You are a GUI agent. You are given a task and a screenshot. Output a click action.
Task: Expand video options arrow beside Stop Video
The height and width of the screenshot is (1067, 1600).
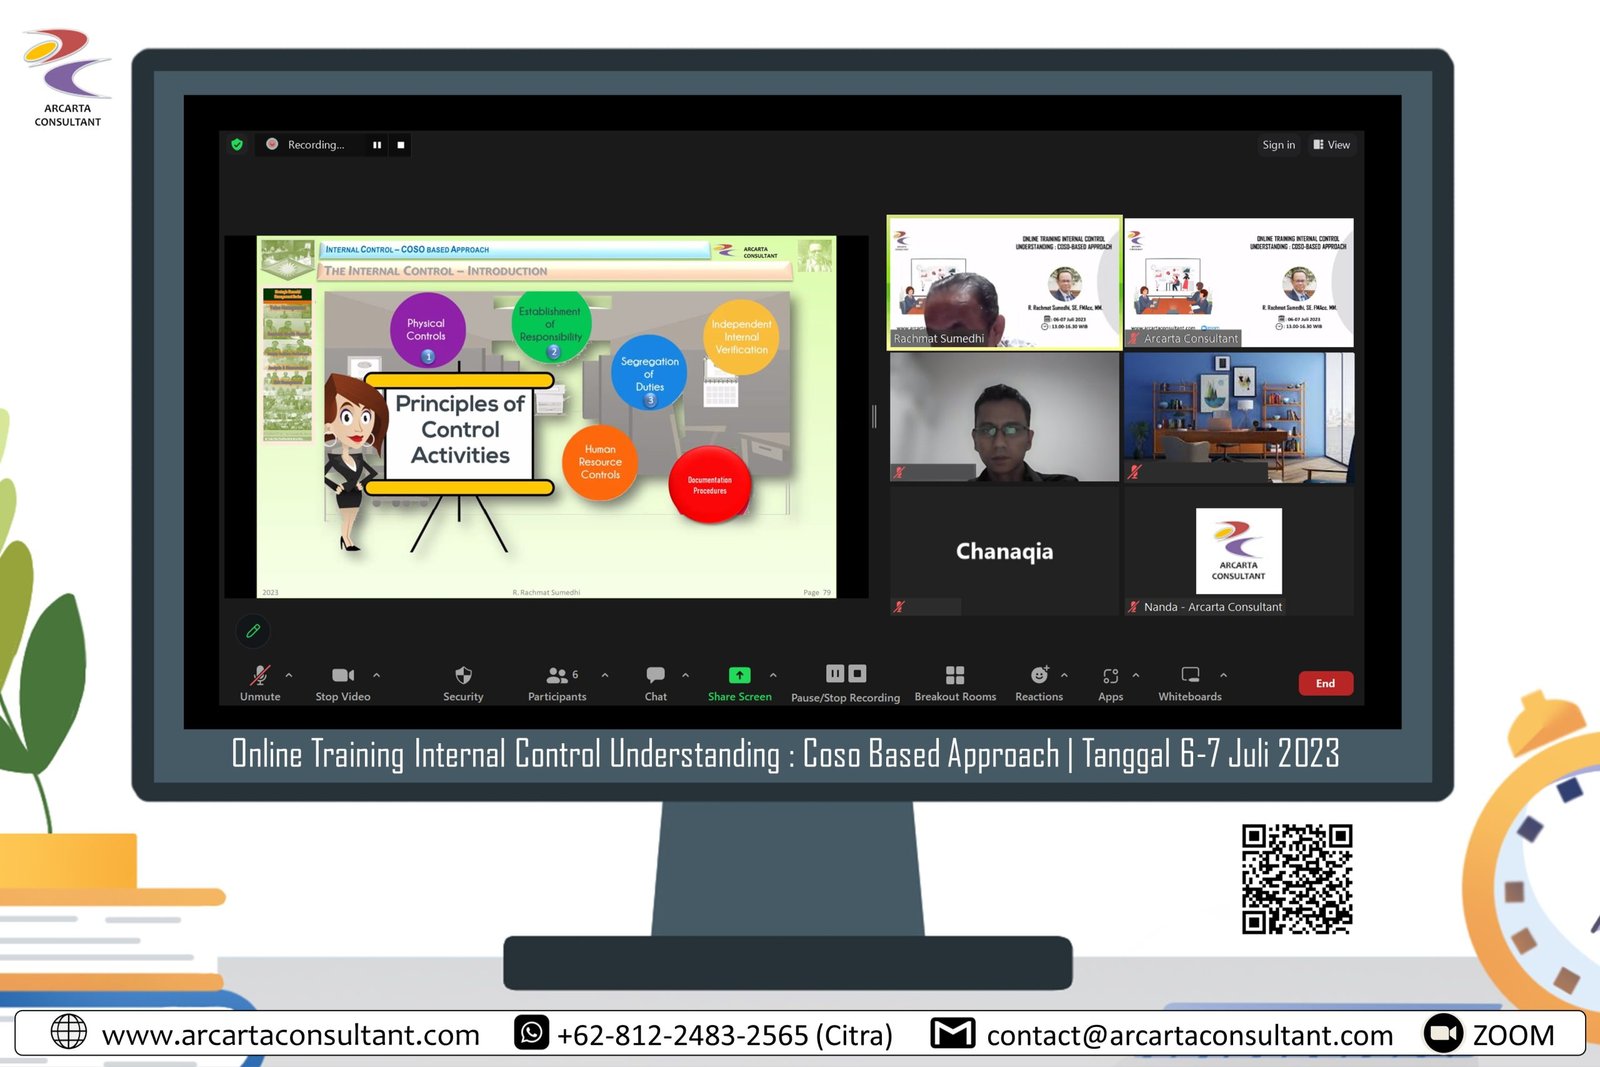point(377,675)
